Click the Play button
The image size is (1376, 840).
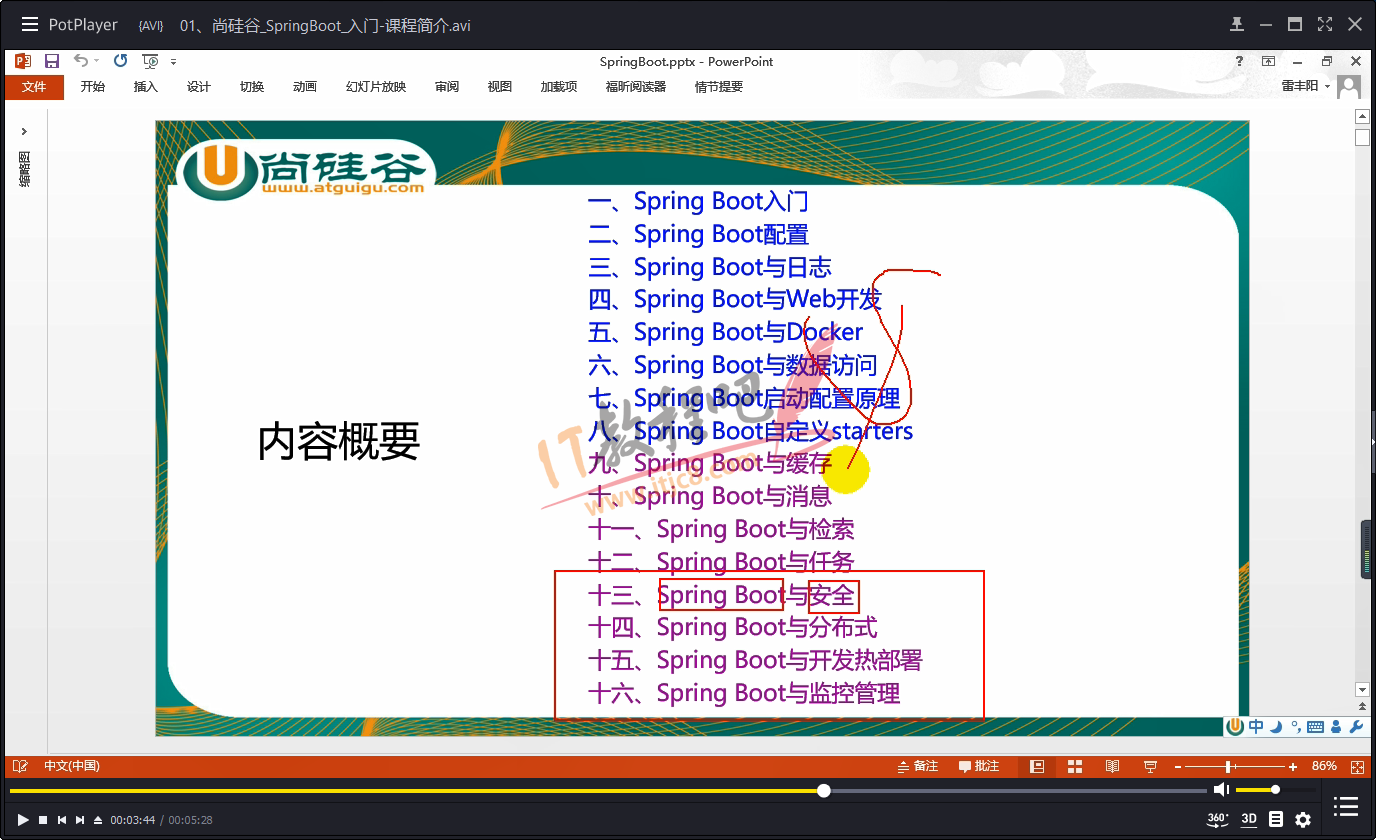[23, 820]
